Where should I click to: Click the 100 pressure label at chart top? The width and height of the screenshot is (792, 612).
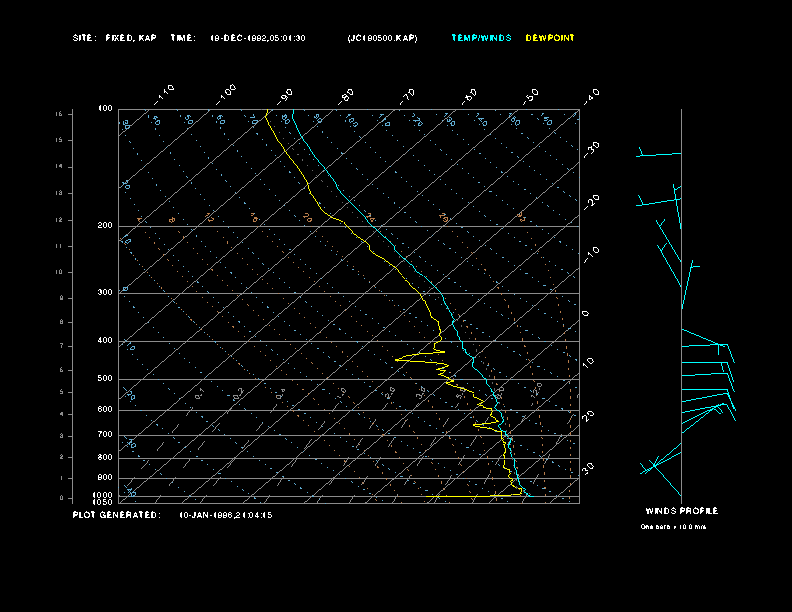point(105,108)
